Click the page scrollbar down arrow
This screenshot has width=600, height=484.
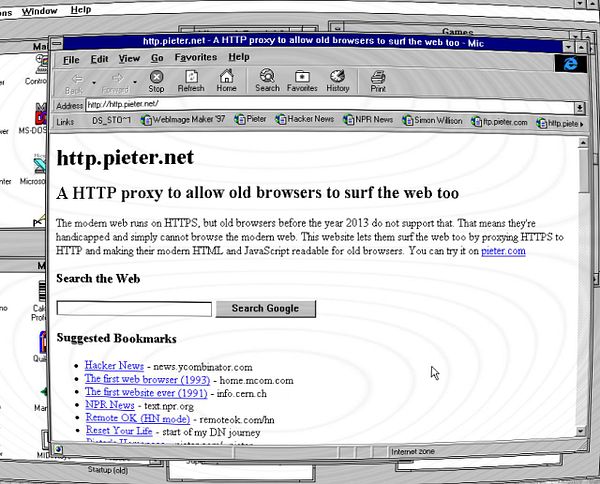581,431
